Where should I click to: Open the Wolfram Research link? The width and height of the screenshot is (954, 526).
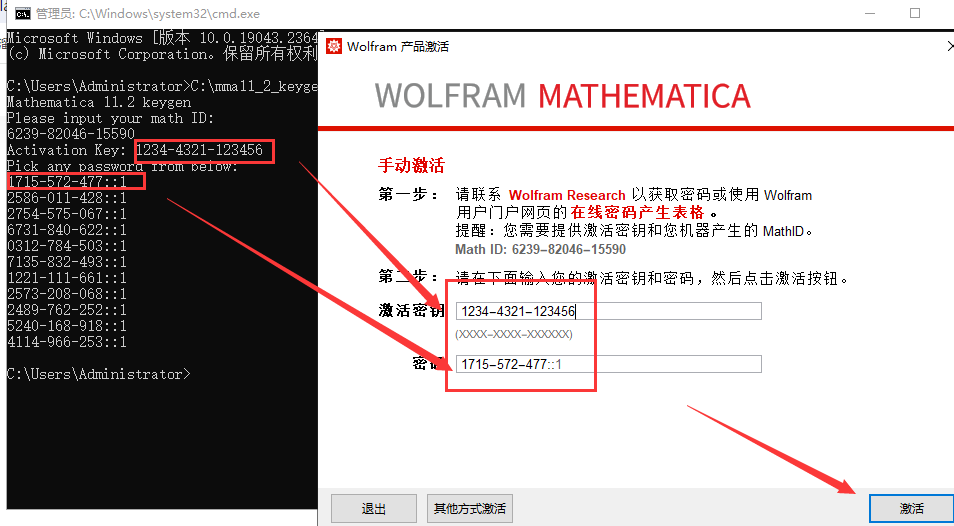coord(567,195)
